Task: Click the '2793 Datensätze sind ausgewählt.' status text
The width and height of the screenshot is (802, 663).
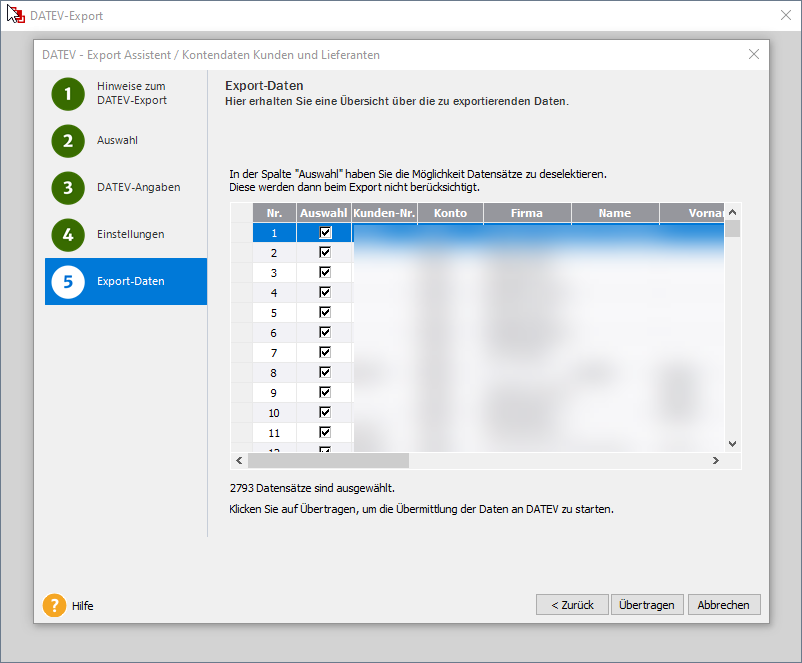Action: 312,488
